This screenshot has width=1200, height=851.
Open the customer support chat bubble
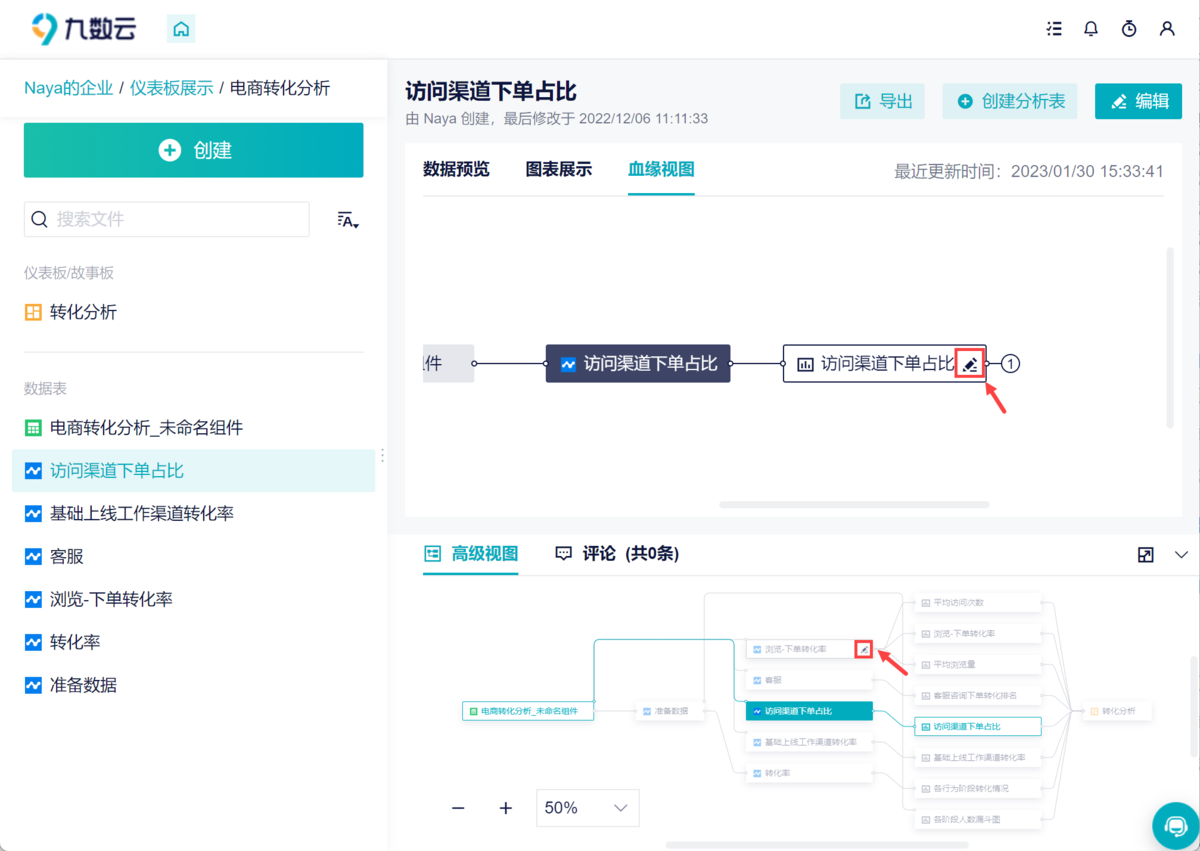(x=1174, y=826)
